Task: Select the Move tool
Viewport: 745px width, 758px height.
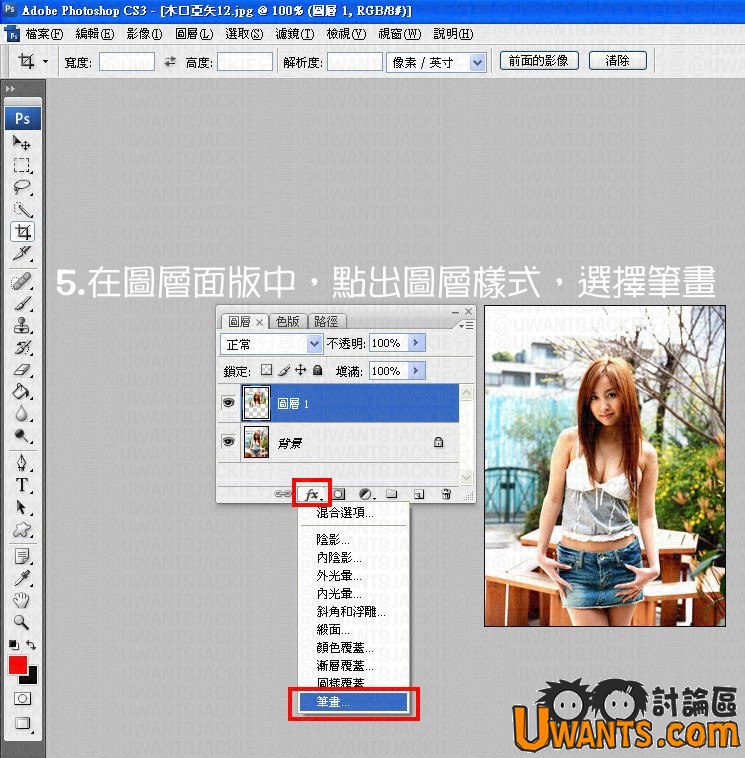Action: pos(21,143)
